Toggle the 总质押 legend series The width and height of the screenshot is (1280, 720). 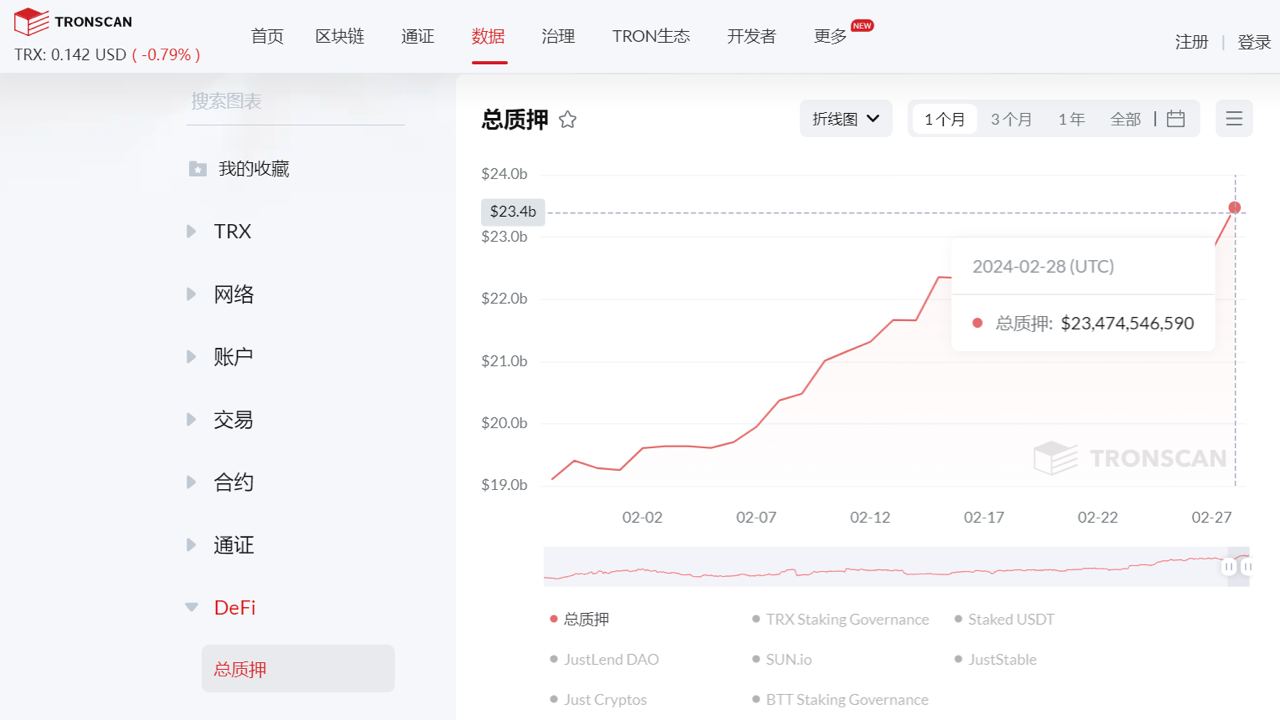click(585, 619)
